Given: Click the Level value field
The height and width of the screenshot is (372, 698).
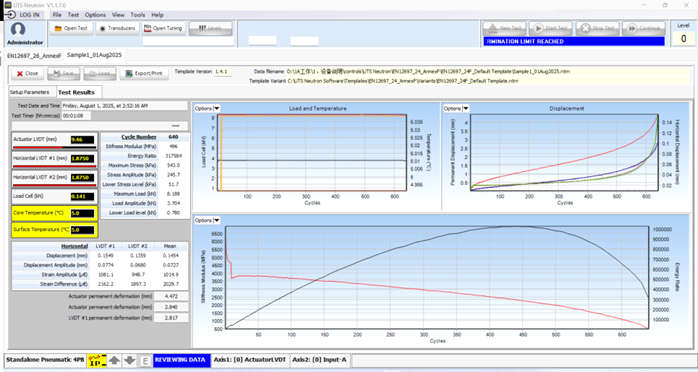Looking at the screenshot, I should click(x=683, y=38).
